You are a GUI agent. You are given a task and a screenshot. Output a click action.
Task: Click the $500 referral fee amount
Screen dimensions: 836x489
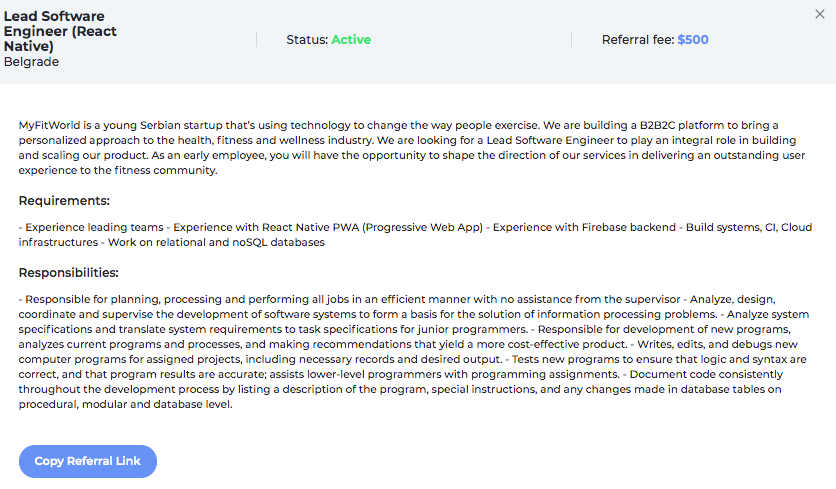tap(693, 40)
